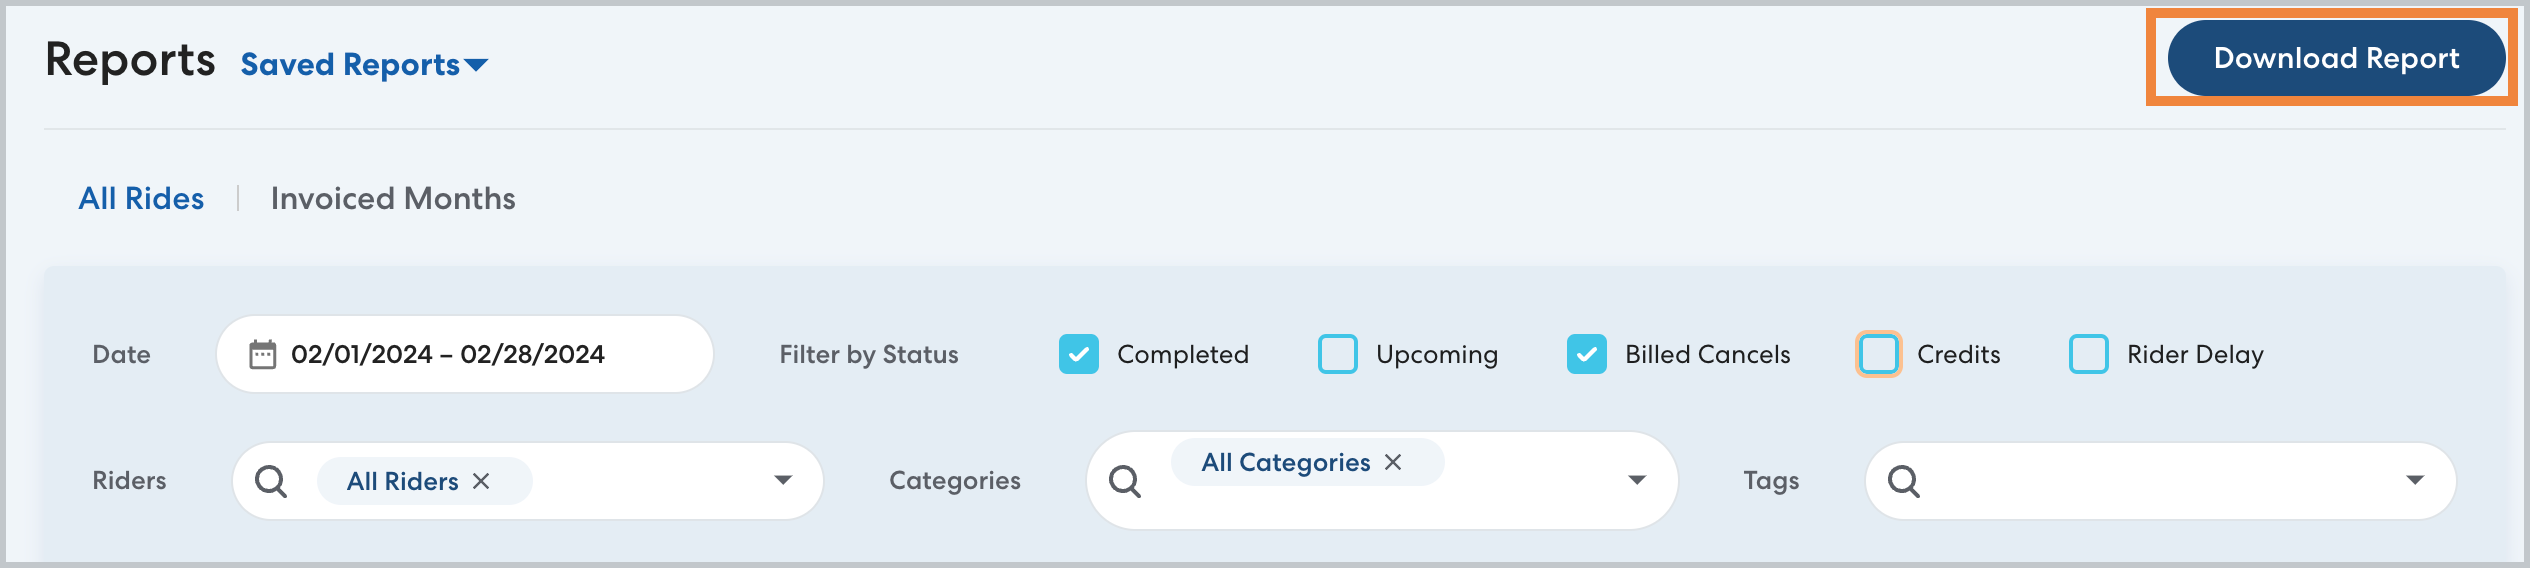The width and height of the screenshot is (2530, 568).
Task: Click inside the Tags search field
Action: (2150, 481)
